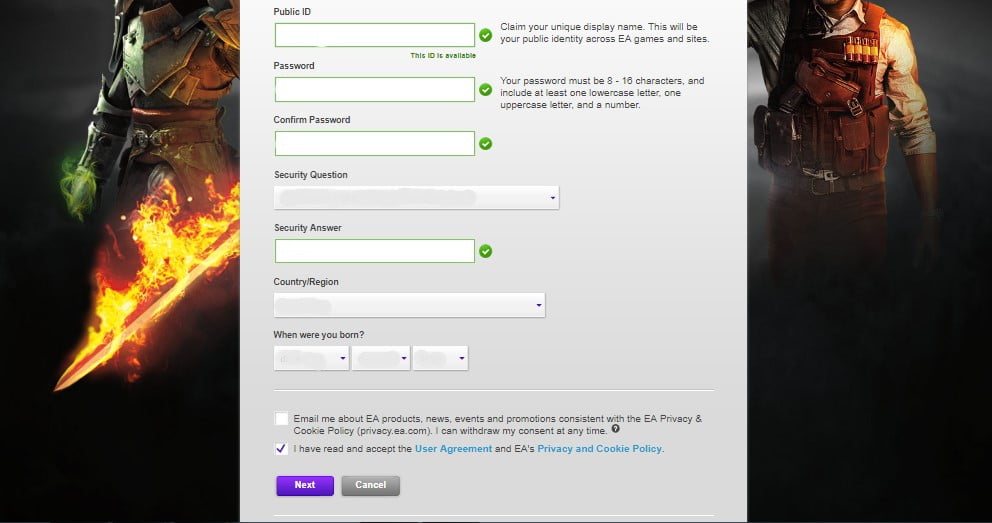Click the 'When were you born?' label
992x523 pixels.
319,335
